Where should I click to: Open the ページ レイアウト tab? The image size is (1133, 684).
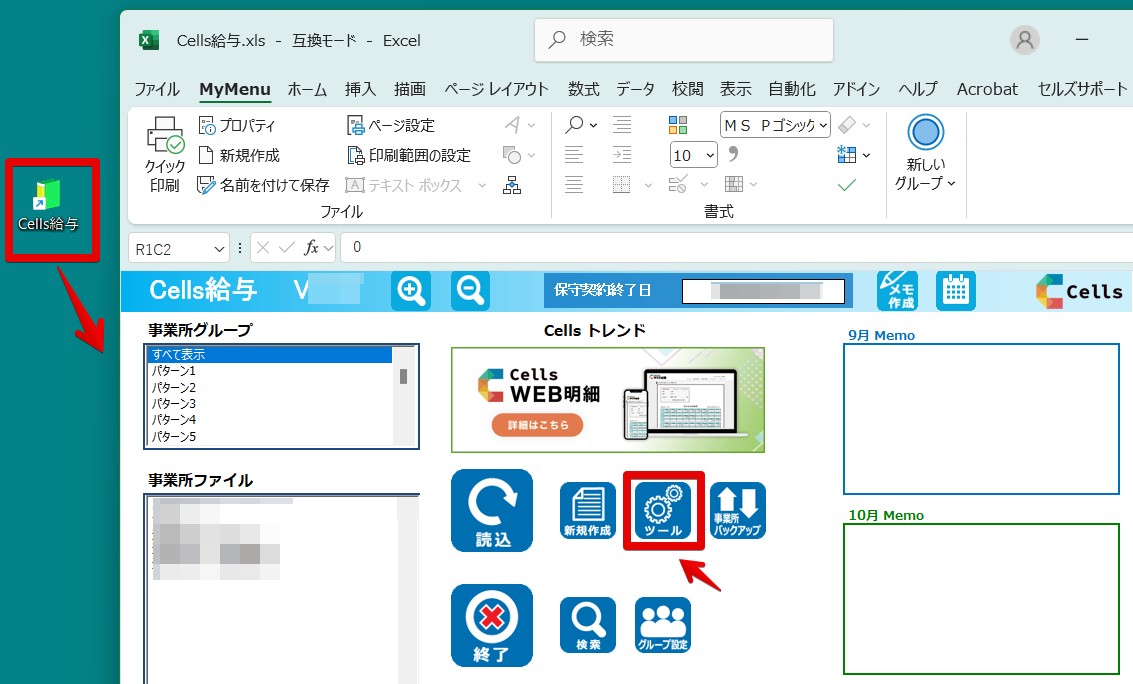496,90
